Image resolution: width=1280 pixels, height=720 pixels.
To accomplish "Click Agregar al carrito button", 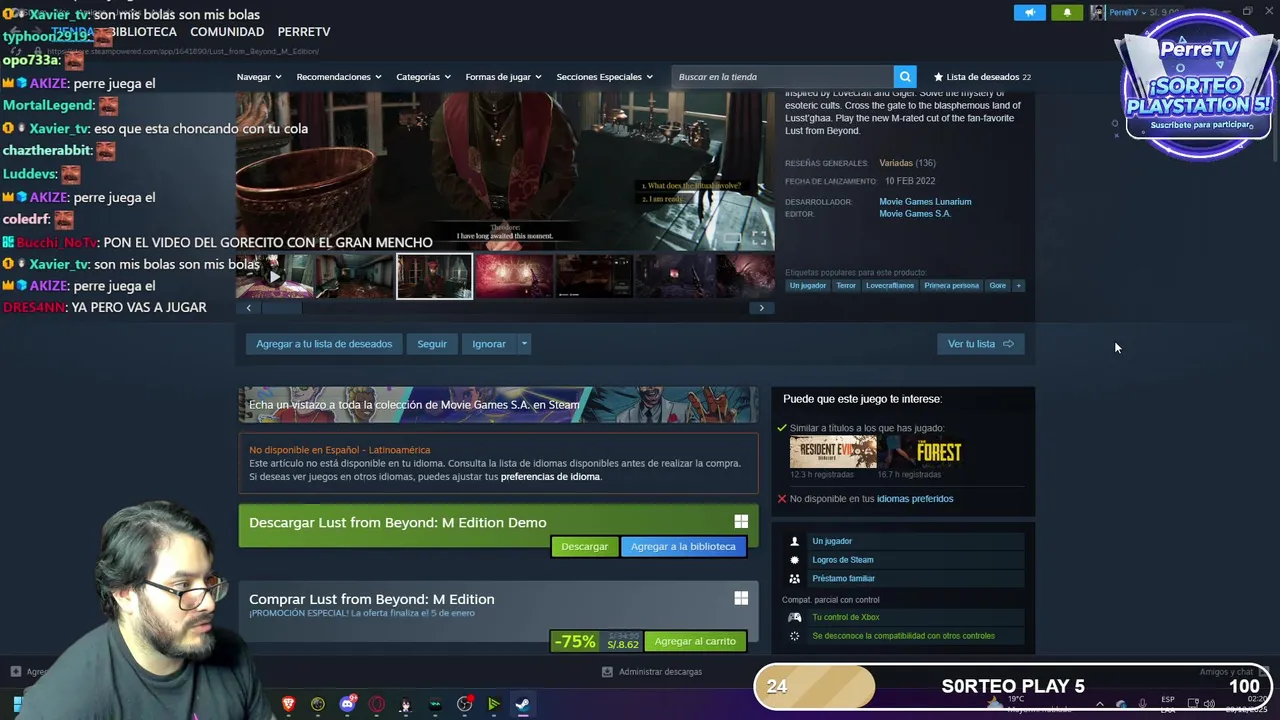I will pos(695,641).
